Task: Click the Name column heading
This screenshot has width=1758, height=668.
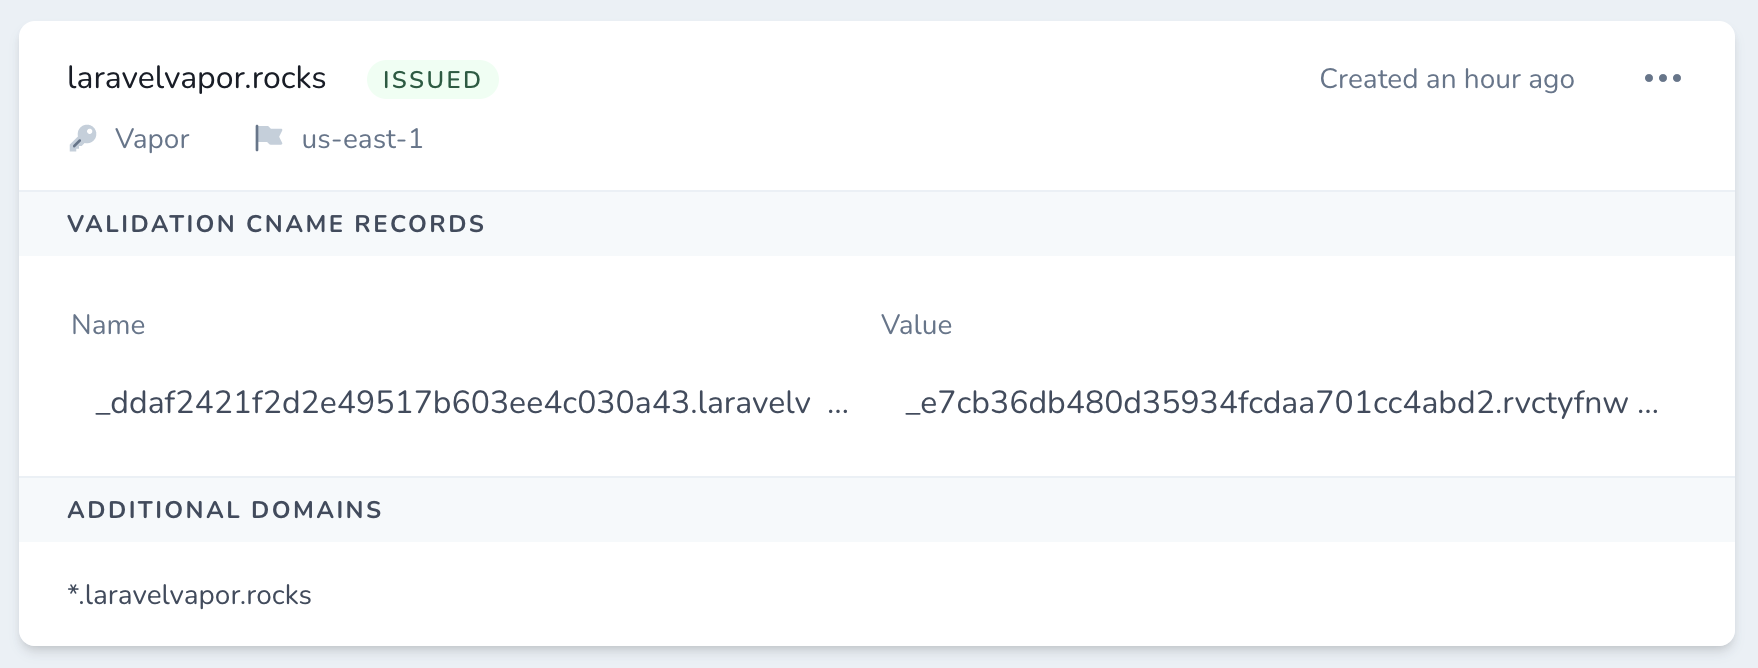Action: [x=108, y=325]
